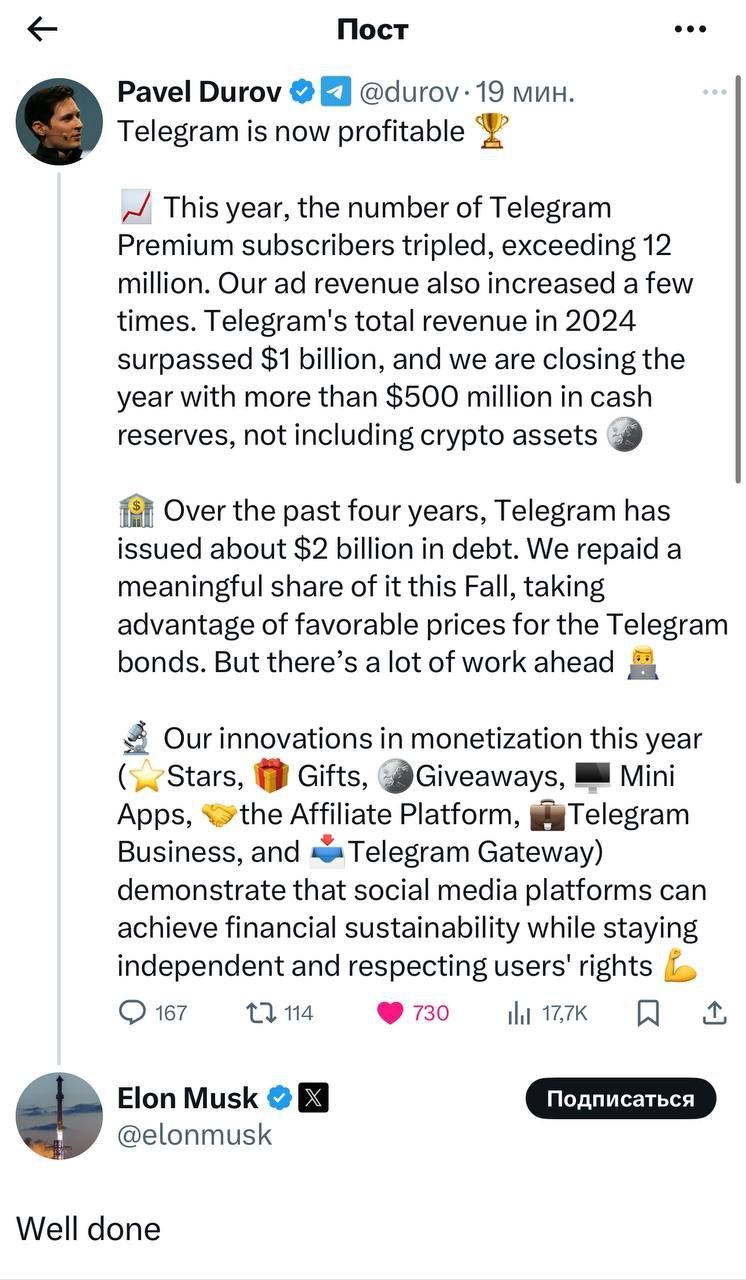Repost using the retweet icon
746x1280 pixels.
click(261, 1013)
